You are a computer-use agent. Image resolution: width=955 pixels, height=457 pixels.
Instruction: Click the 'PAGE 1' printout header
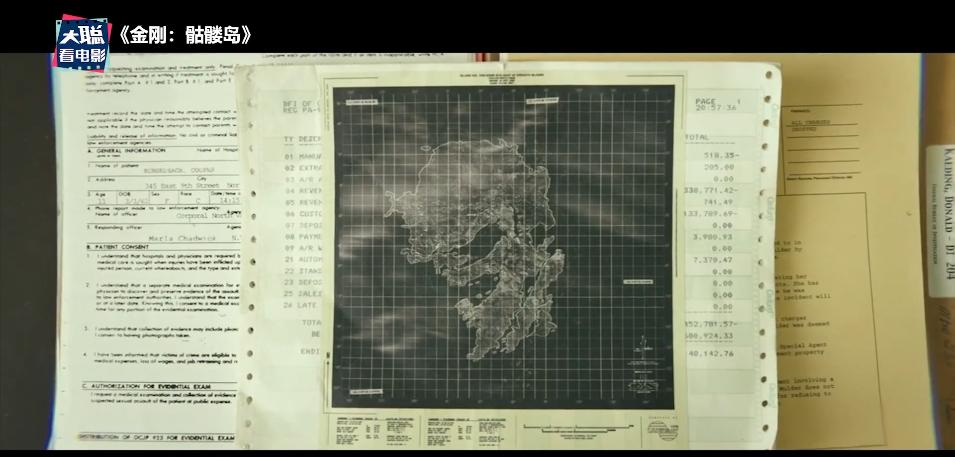[719, 101]
